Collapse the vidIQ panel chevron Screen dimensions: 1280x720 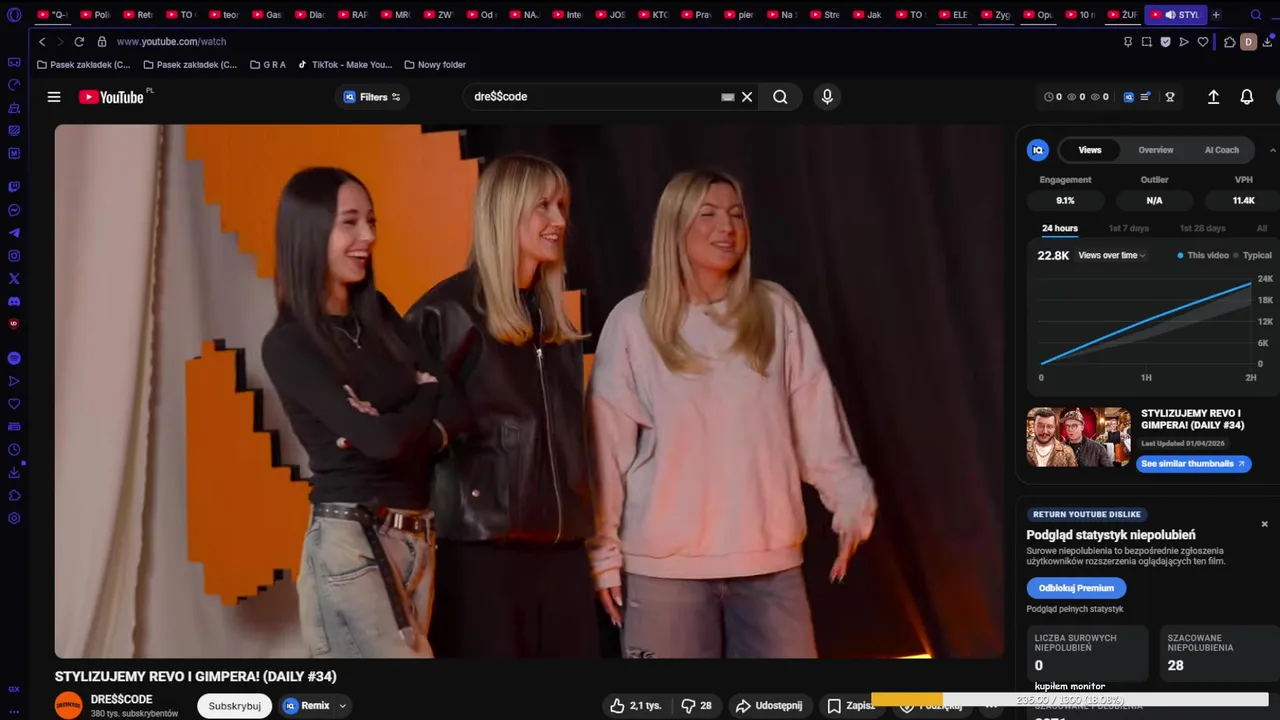click(1273, 150)
